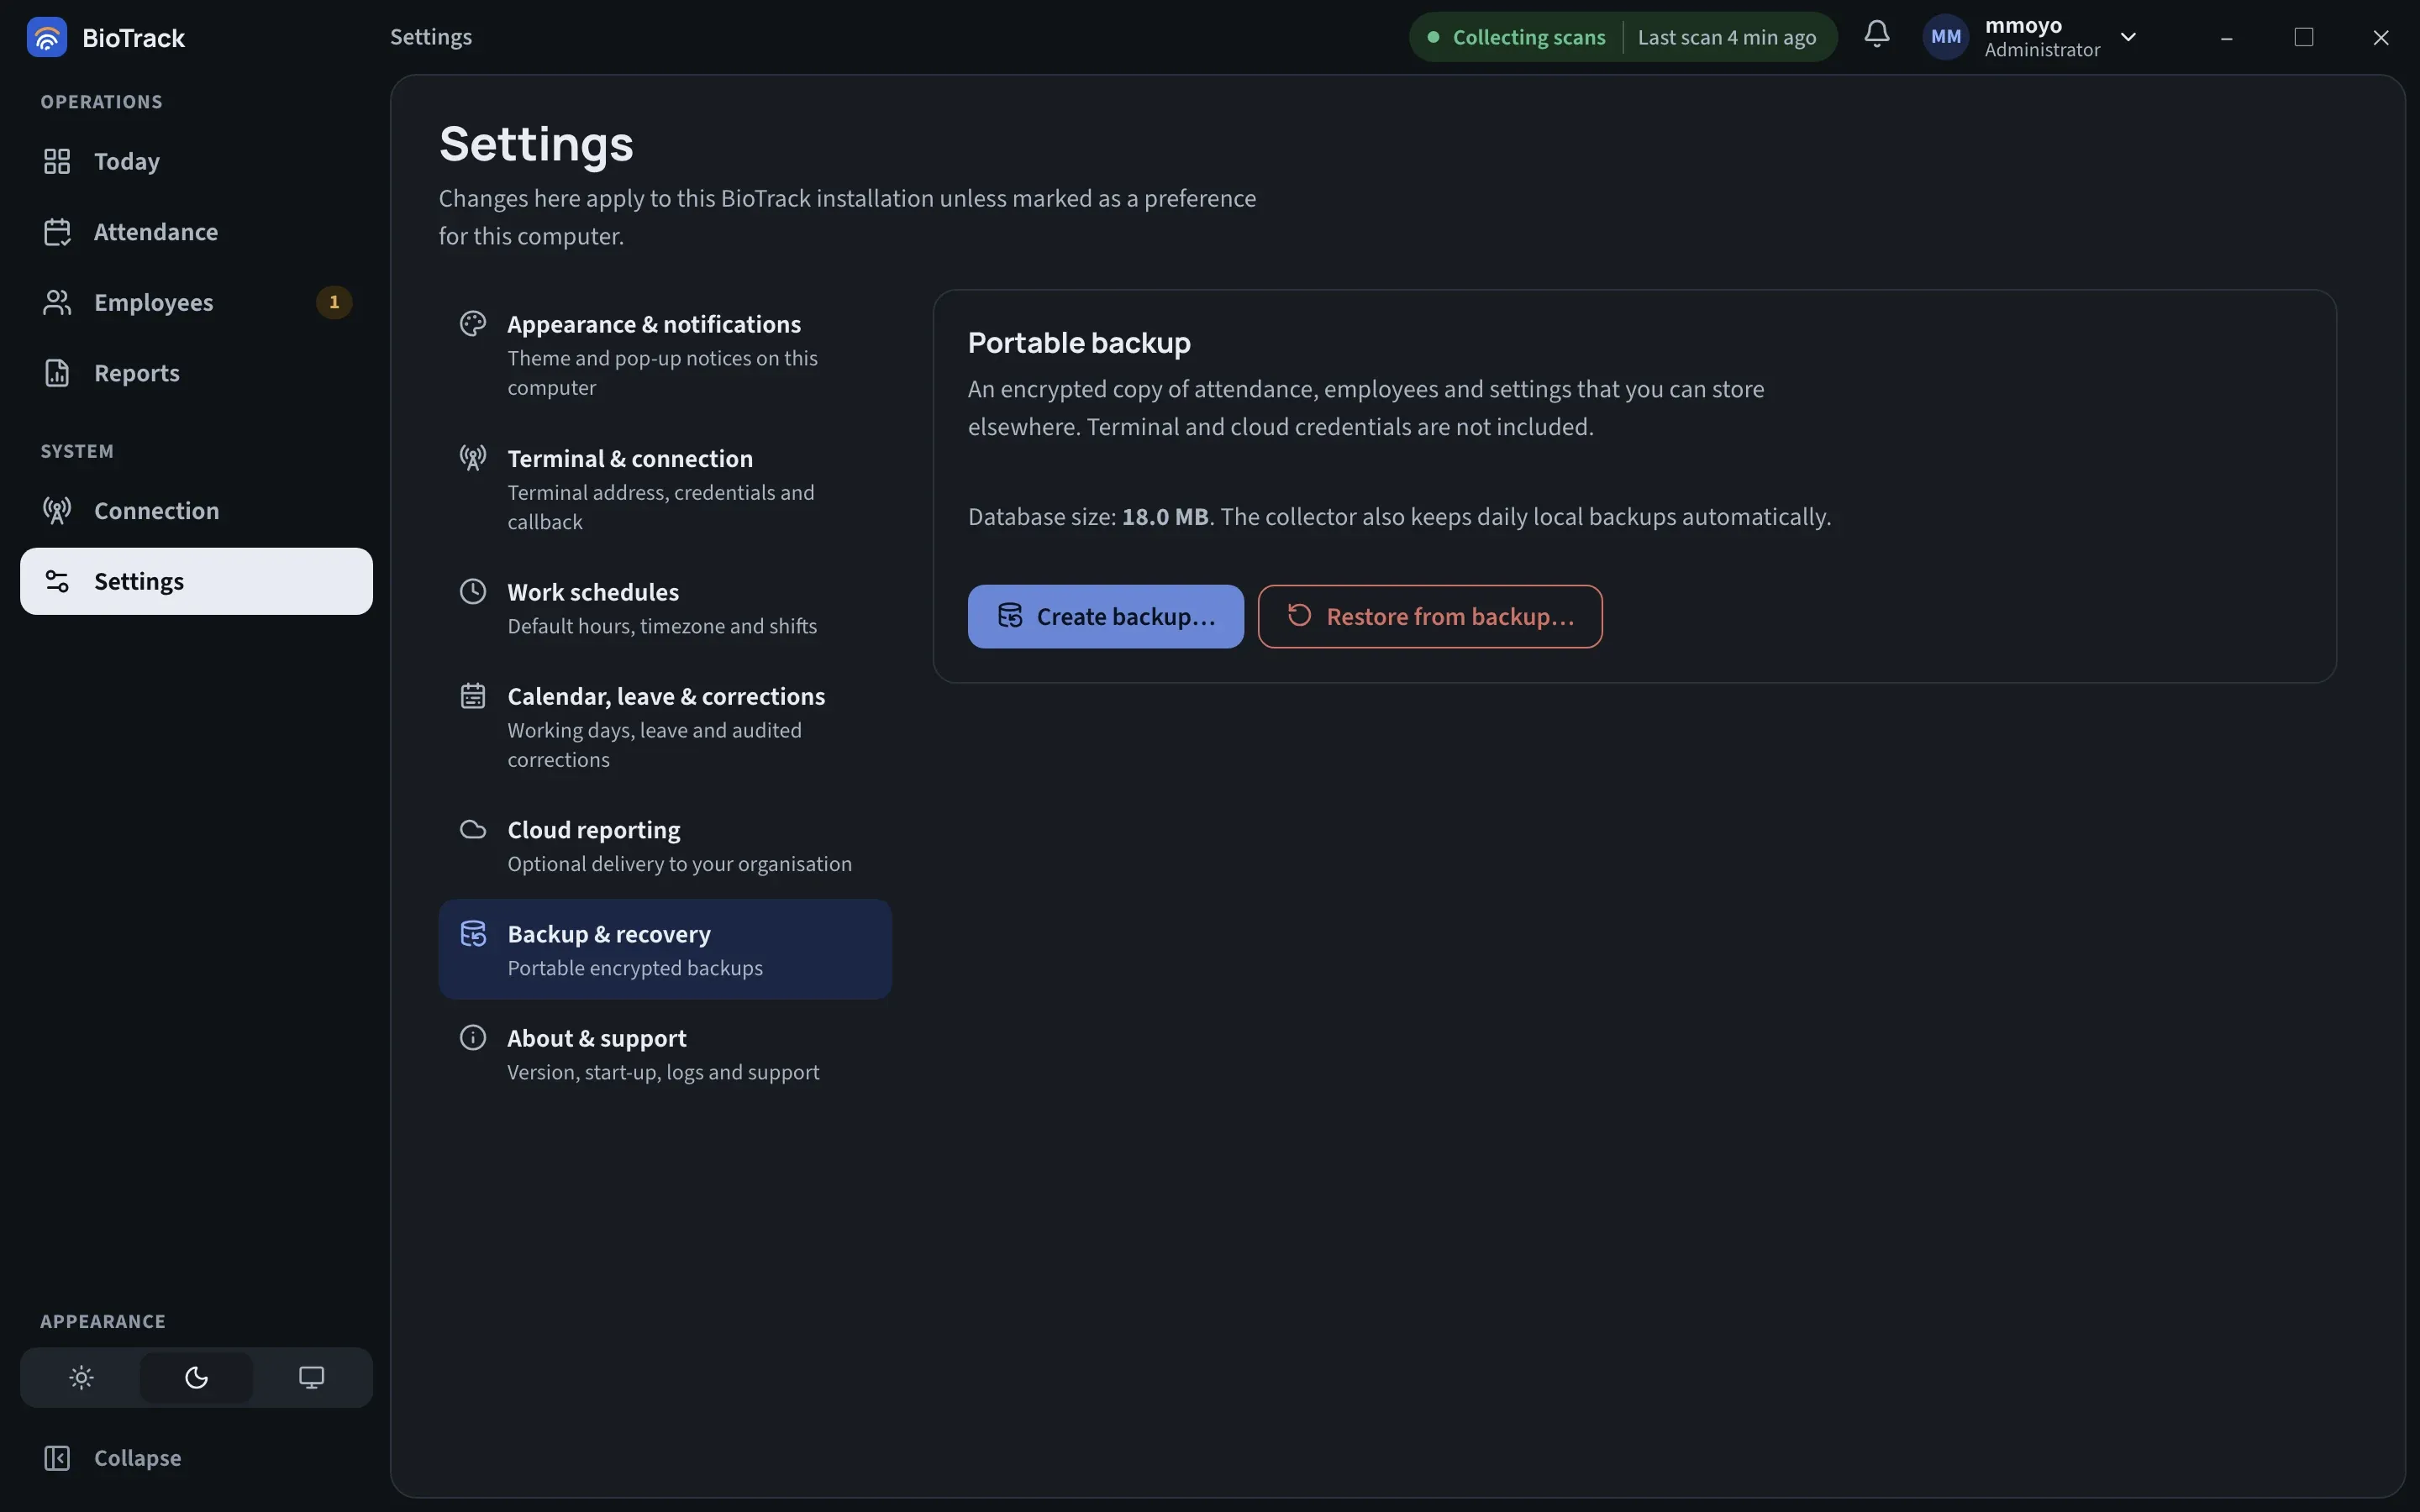Collapse the sidebar
The width and height of the screenshot is (2420, 1512).
coord(196,1458)
